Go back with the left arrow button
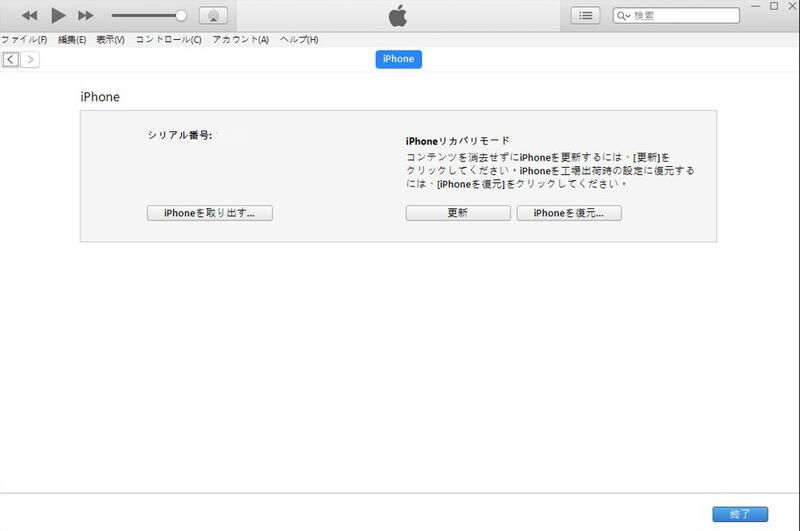This screenshot has width=800, height=531. coord(11,60)
